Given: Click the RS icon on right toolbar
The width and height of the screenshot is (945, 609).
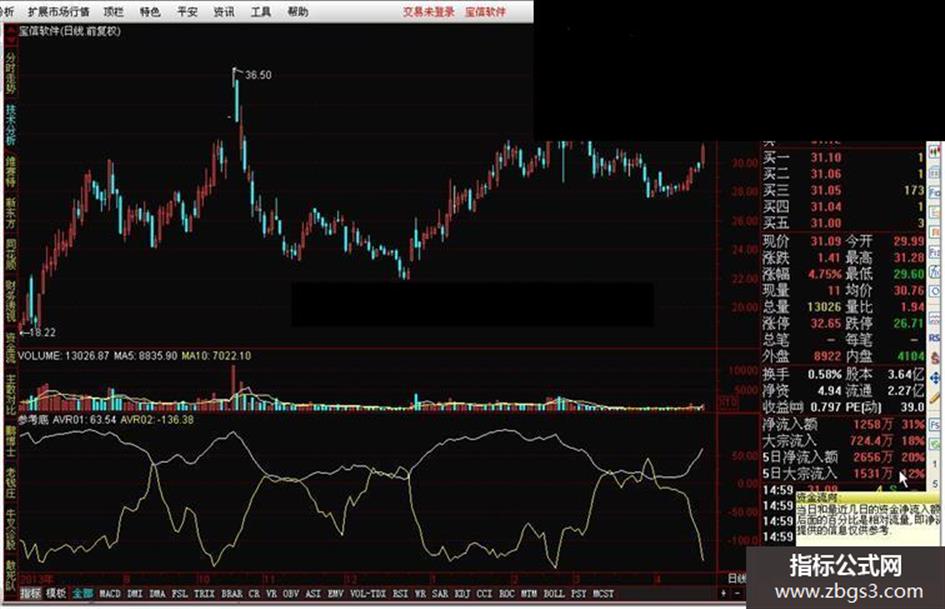Looking at the screenshot, I should (935, 338).
